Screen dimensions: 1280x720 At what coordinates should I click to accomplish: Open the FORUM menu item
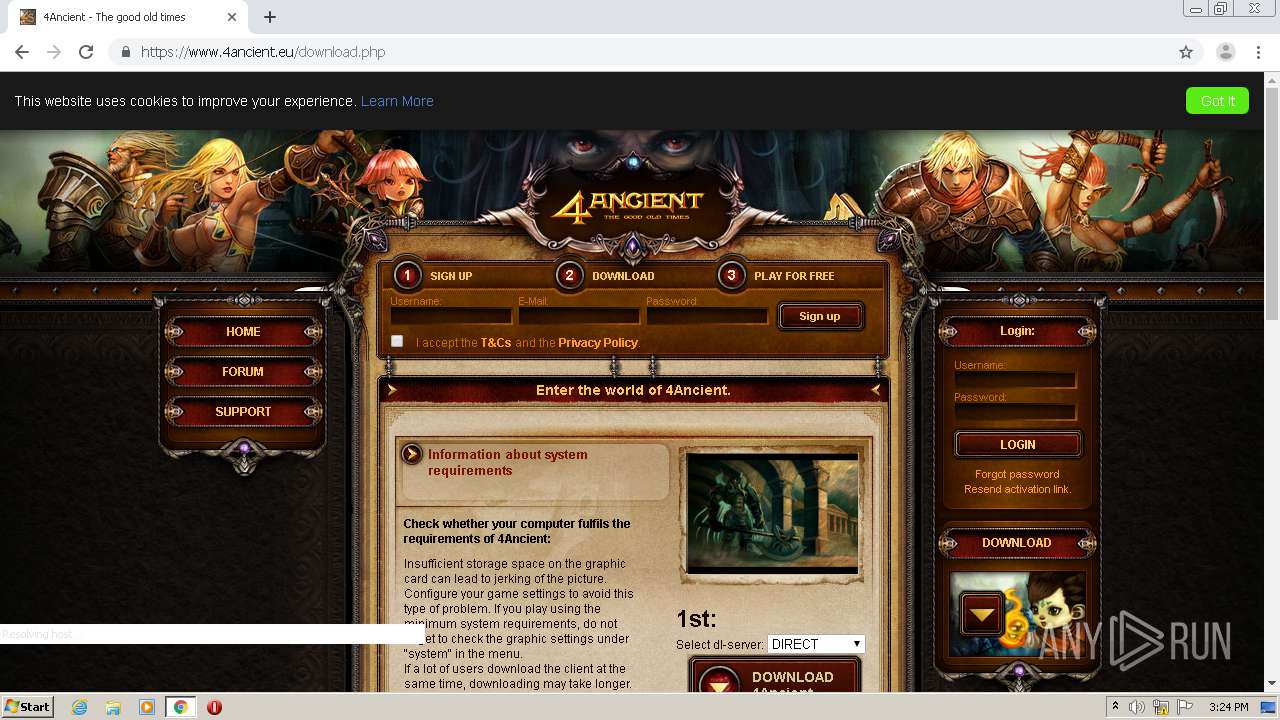(243, 371)
